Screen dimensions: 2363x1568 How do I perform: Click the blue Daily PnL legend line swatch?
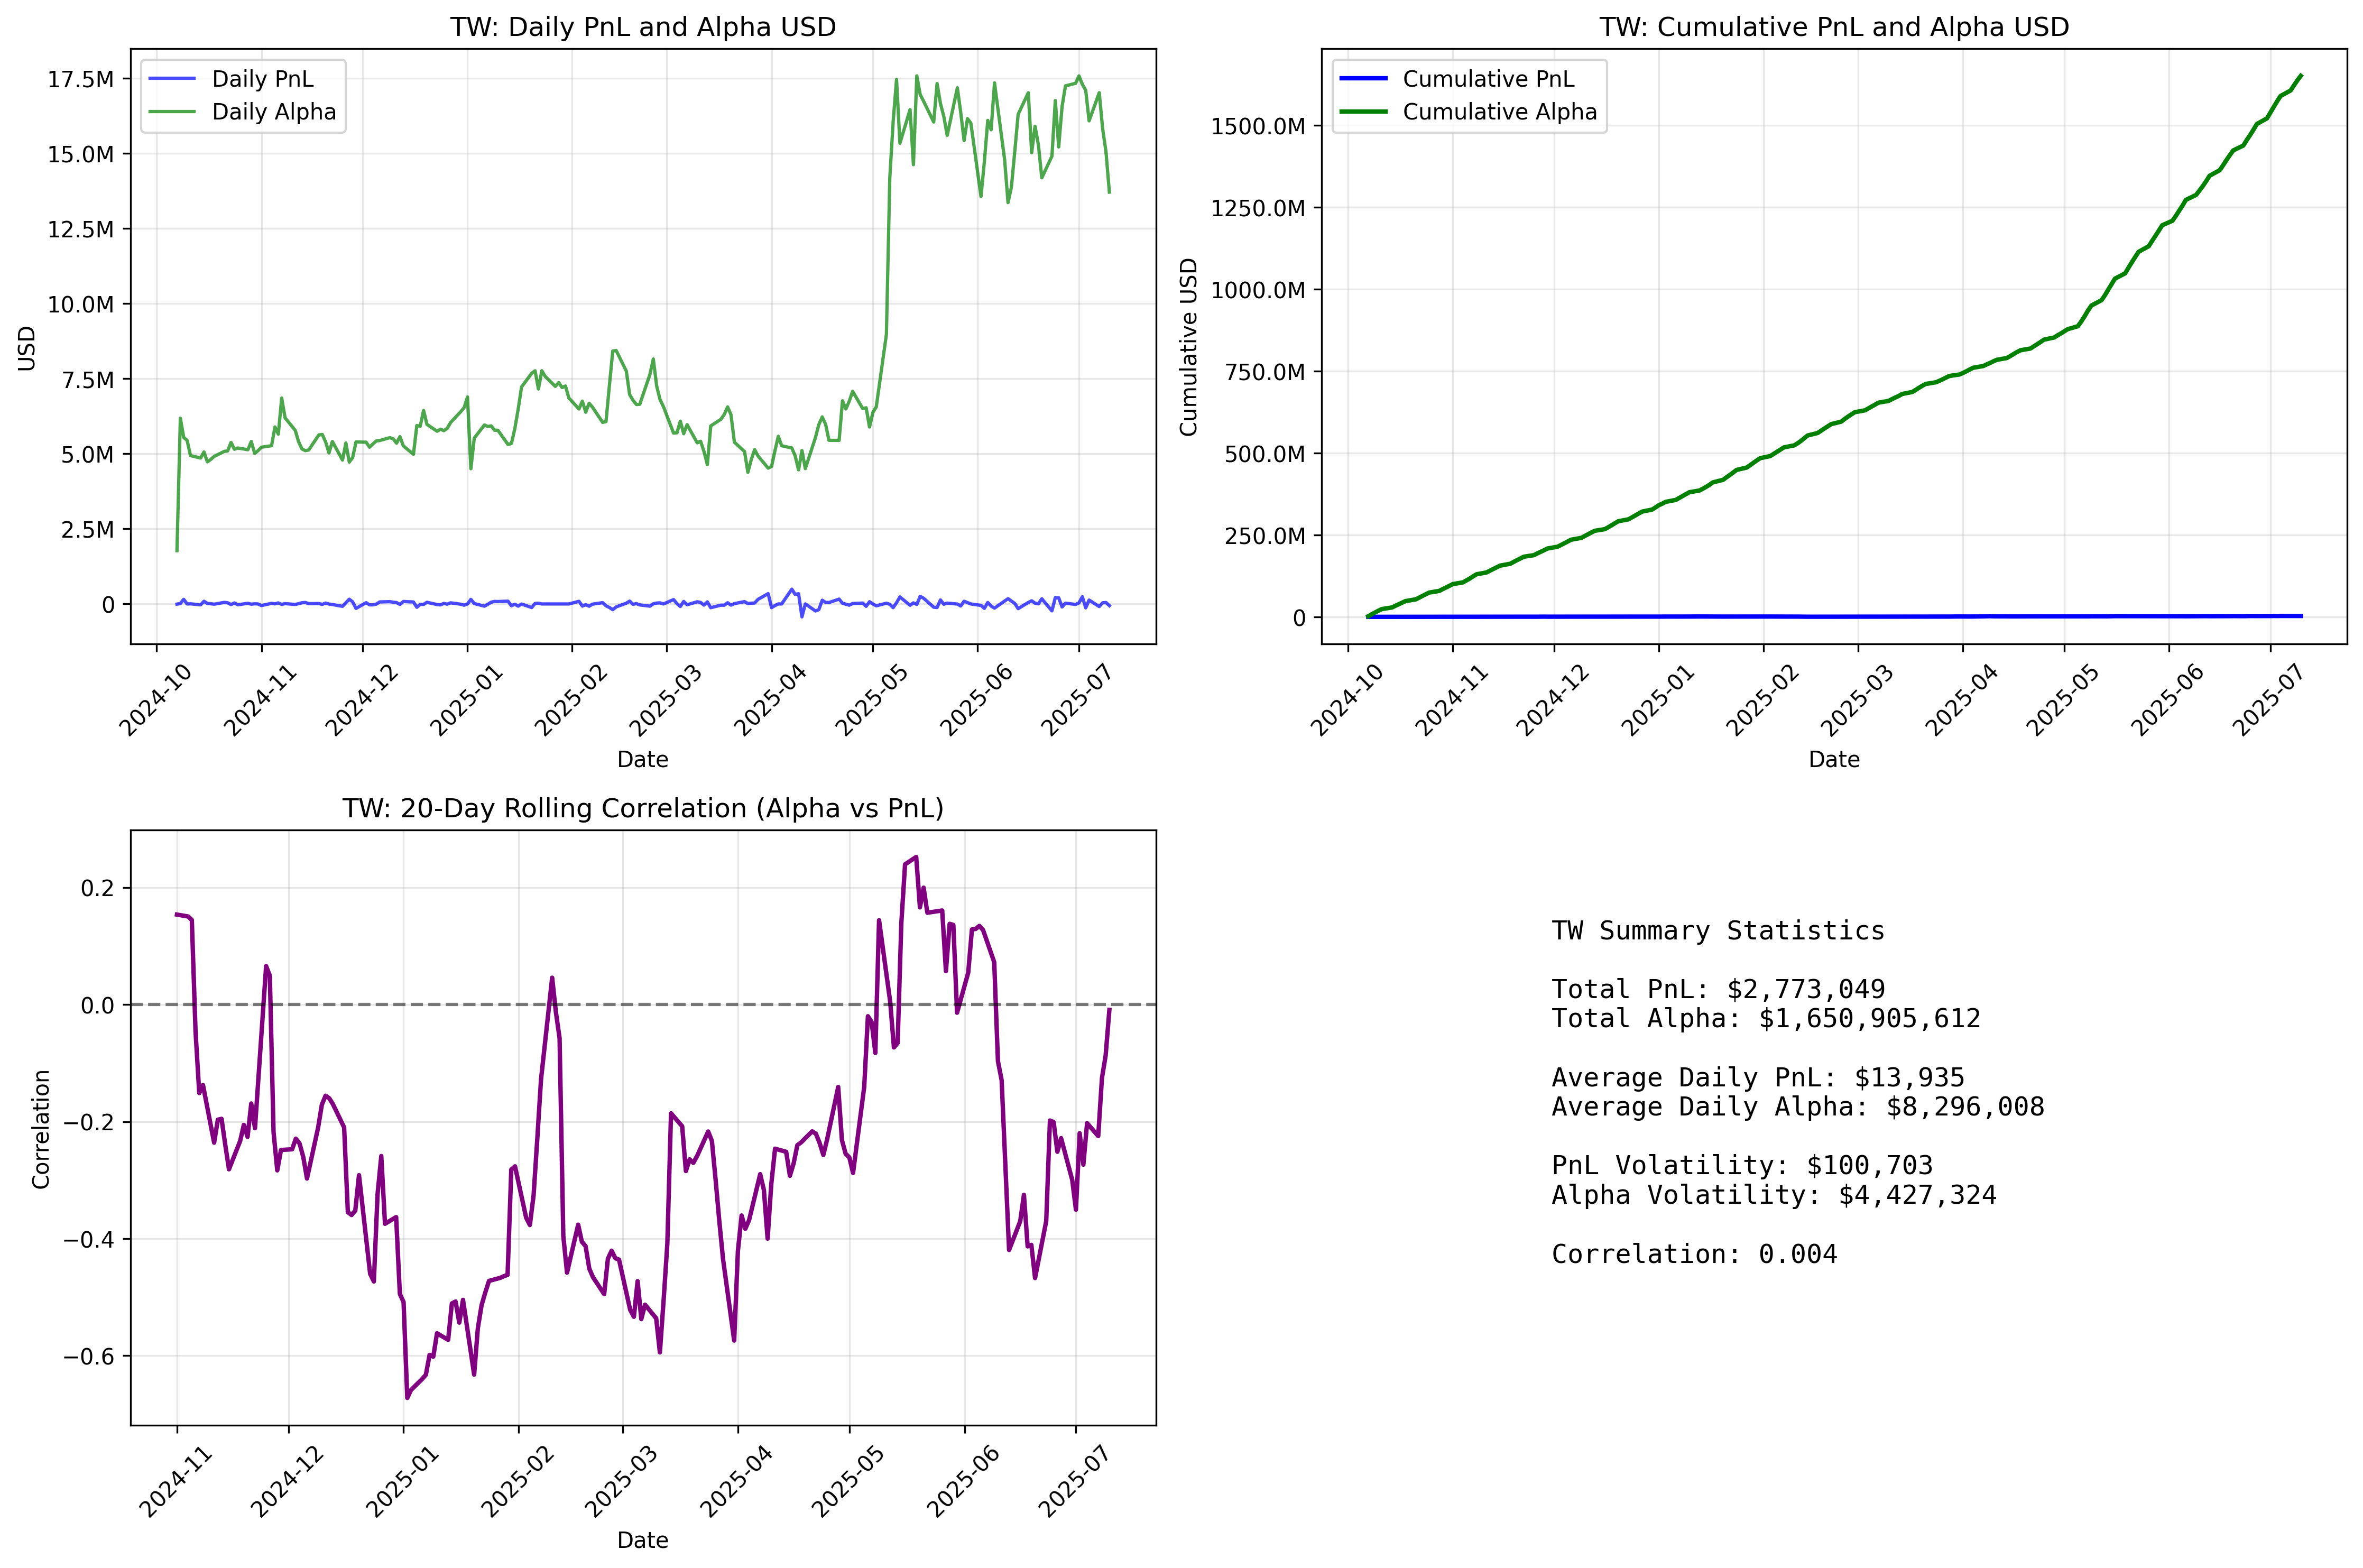(x=172, y=79)
